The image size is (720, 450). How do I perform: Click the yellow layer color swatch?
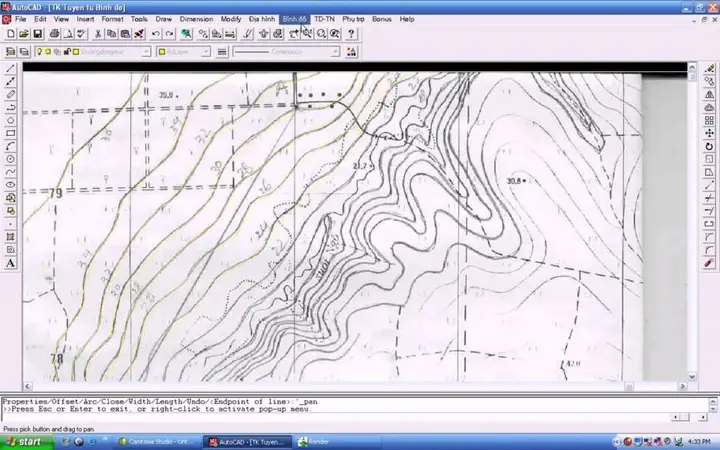pos(76,52)
